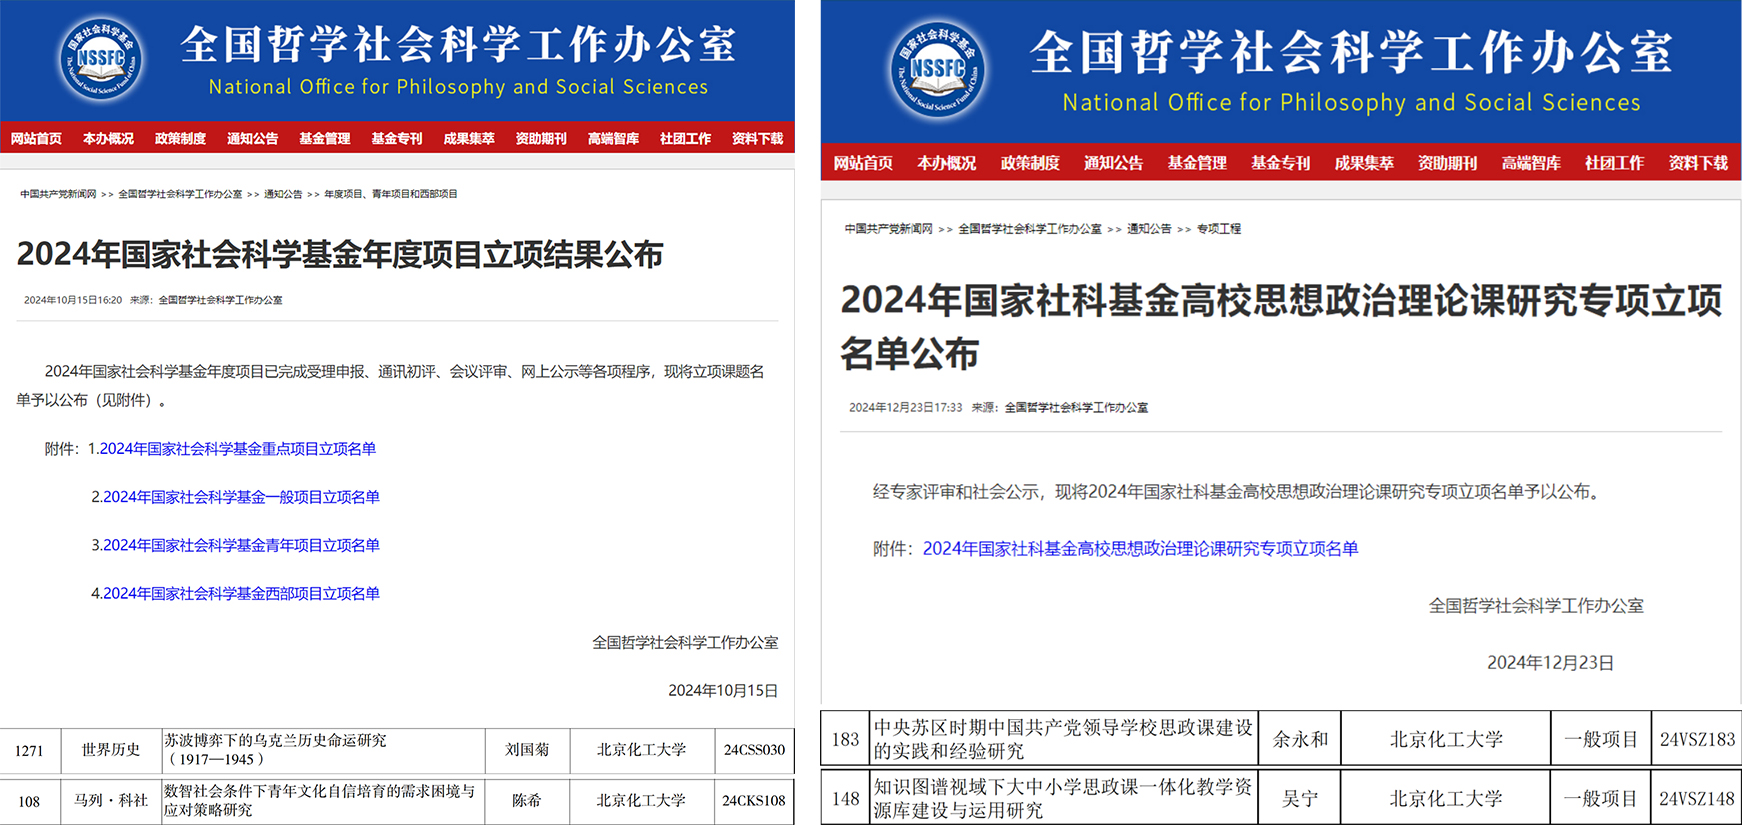Select row number cell 183

[x=845, y=739]
